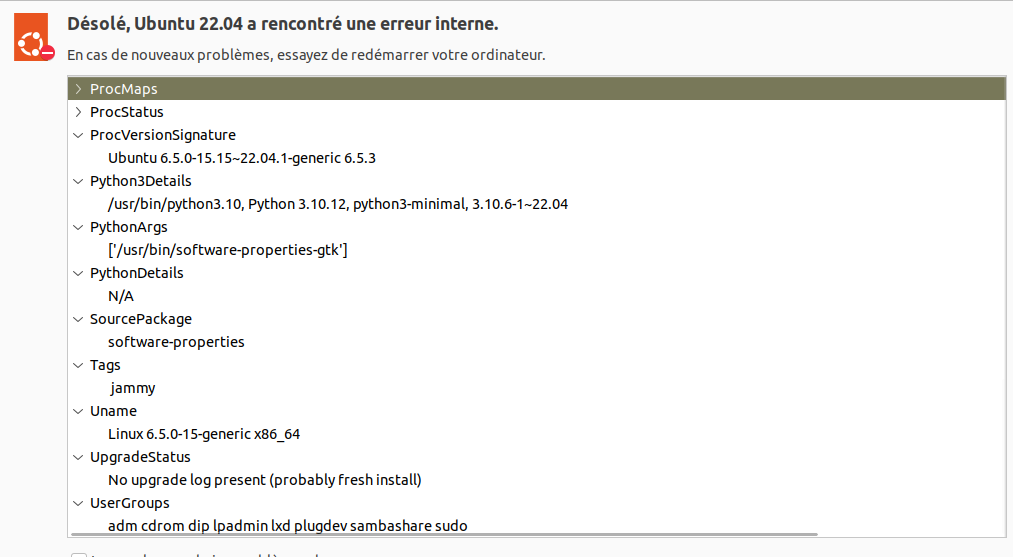Select the jammy tag row
Screen dimensions: 1013x557
[x=132, y=388]
